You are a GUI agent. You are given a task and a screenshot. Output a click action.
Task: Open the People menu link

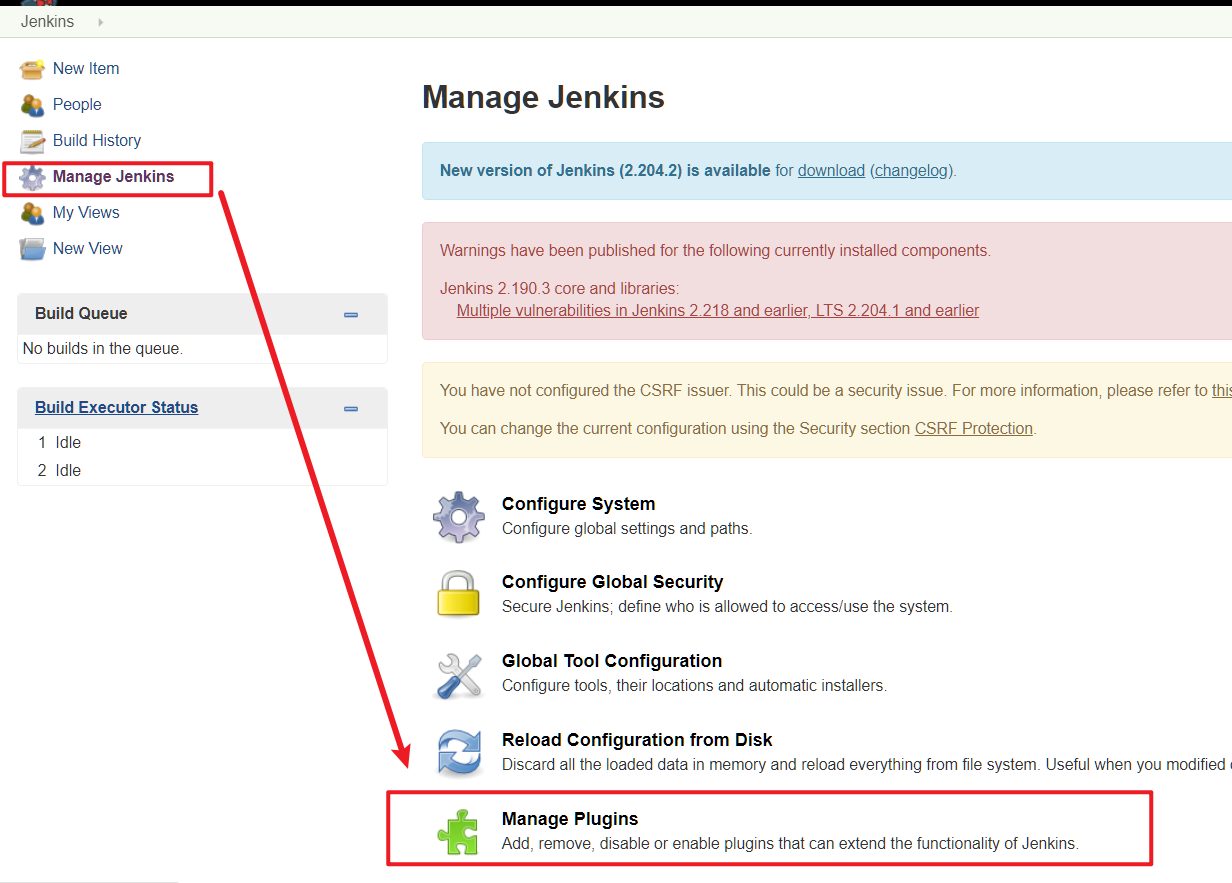click(x=77, y=104)
